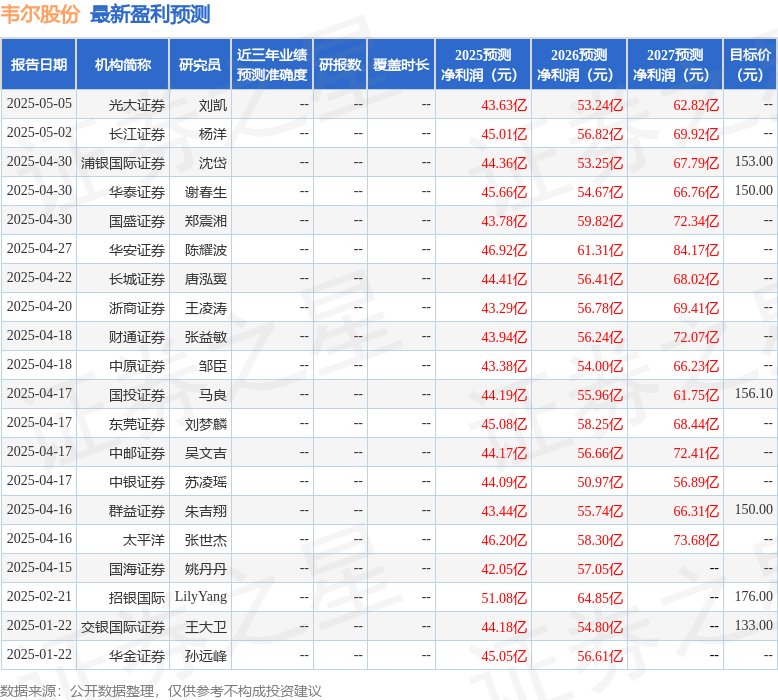Click the 2025预测净利润 column header

483,65
